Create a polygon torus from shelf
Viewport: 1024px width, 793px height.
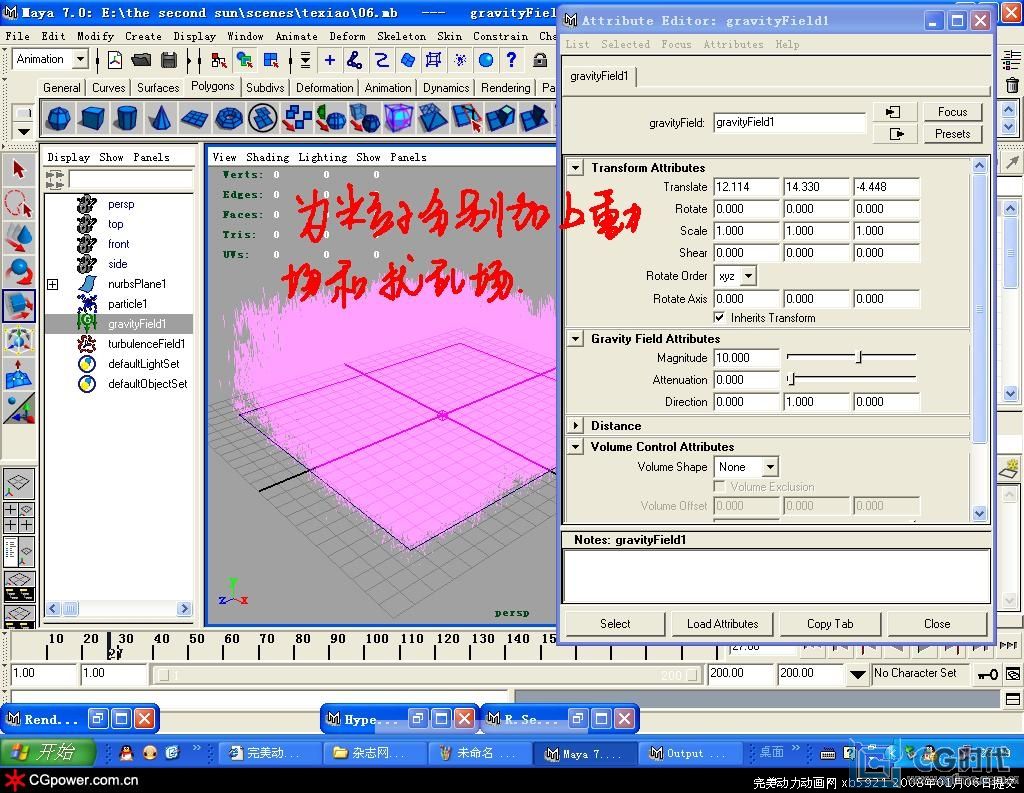[229, 119]
